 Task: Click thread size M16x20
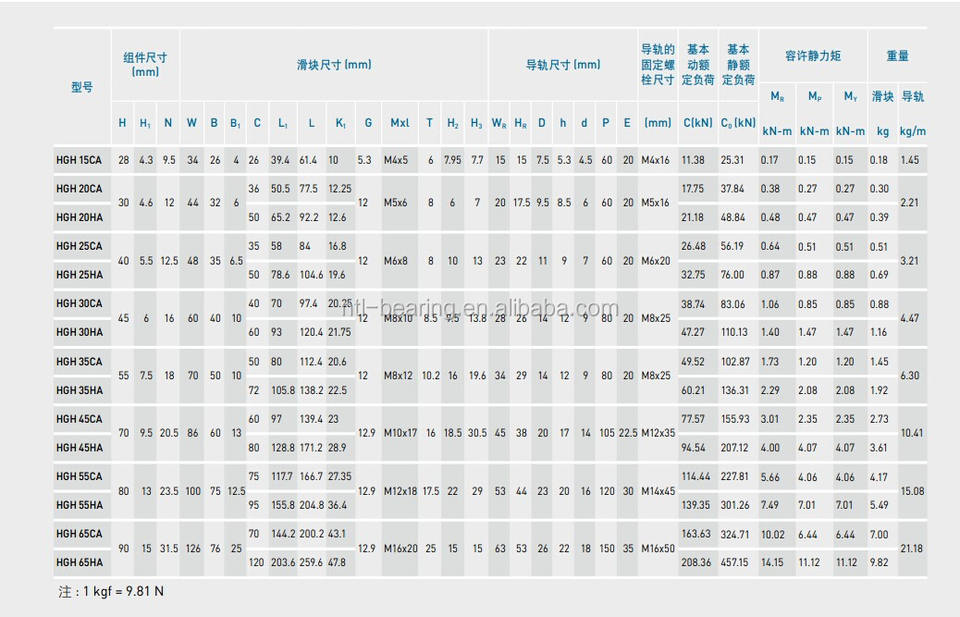[x=400, y=549]
